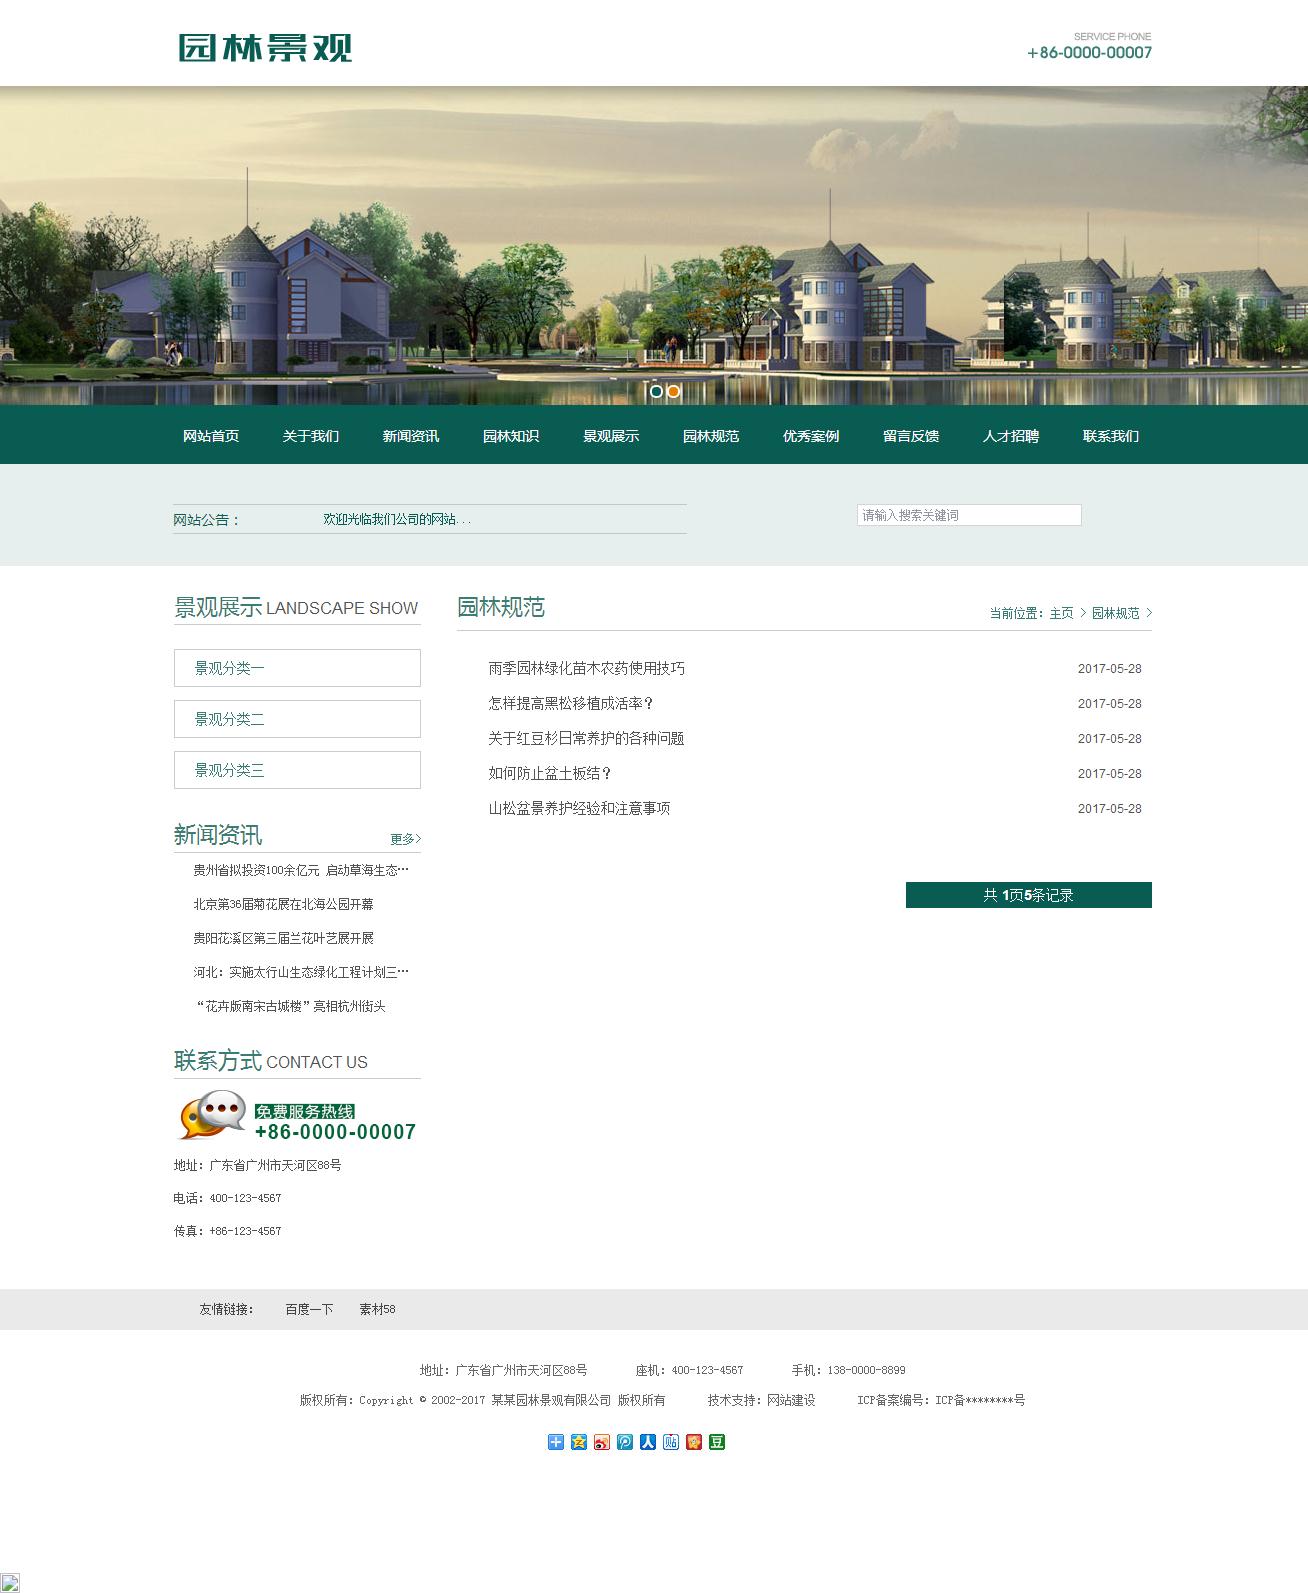The width and height of the screenshot is (1308, 1593).
Task: Go to 优秀案例 in the navigation bar
Action: click(810, 436)
